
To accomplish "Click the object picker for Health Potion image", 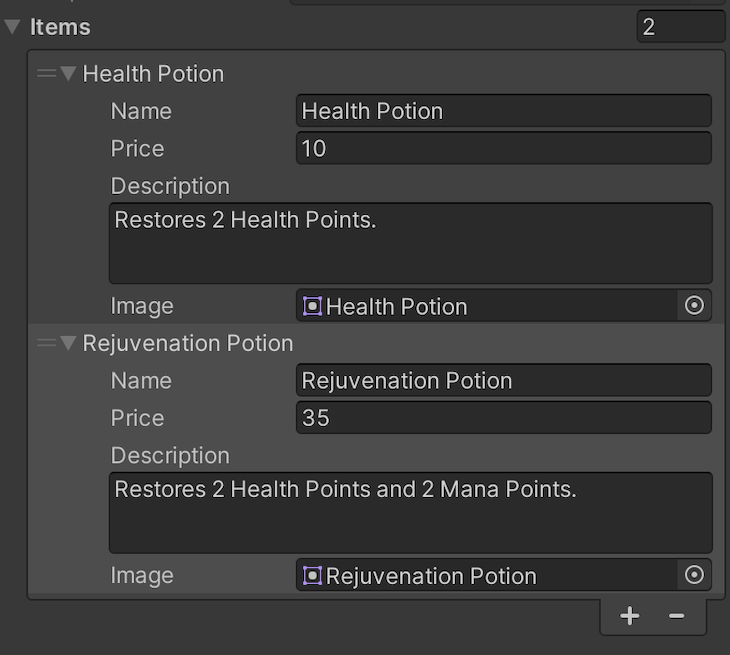I will click(694, 306).
